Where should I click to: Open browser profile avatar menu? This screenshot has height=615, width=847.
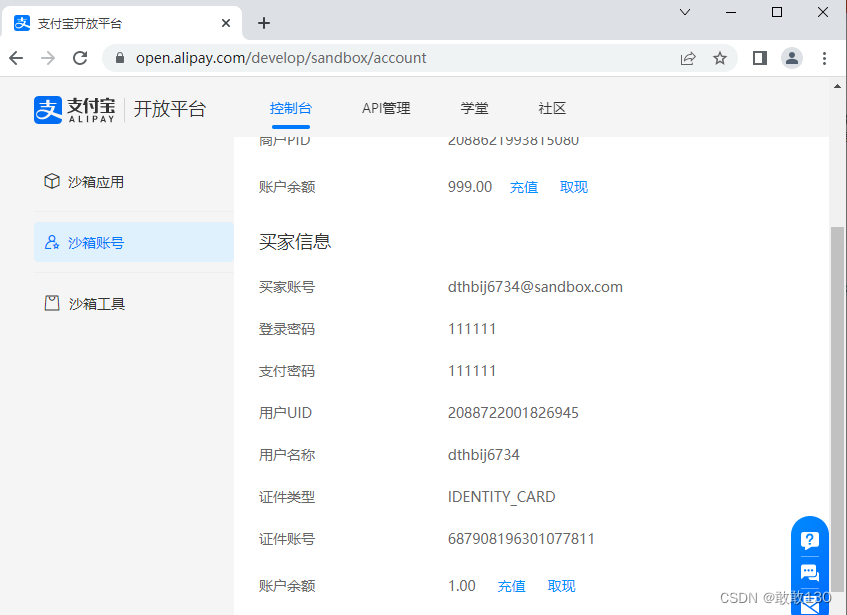pyautogui.click(x=792, y=58)
